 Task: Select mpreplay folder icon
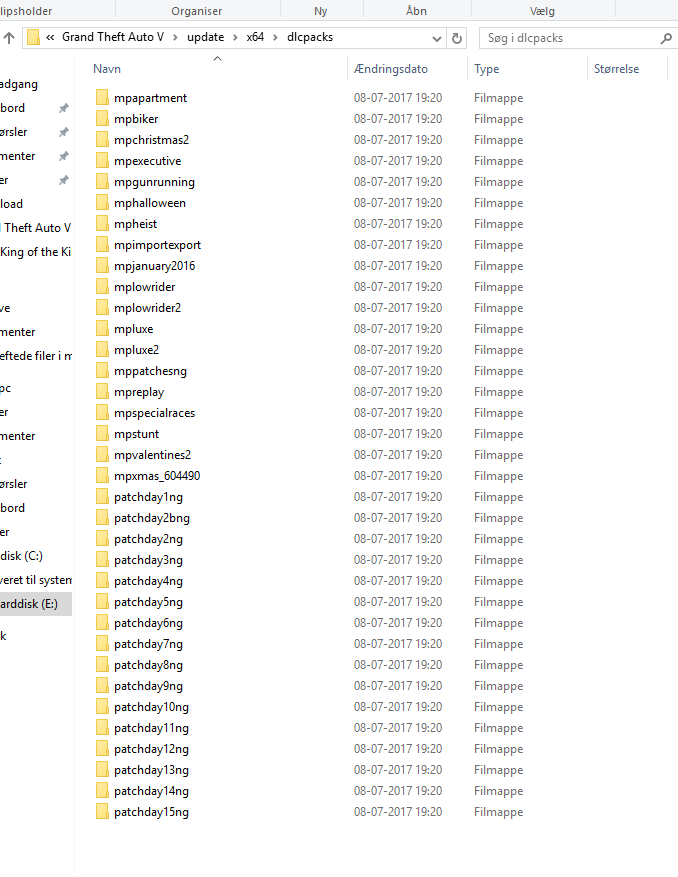102,392
